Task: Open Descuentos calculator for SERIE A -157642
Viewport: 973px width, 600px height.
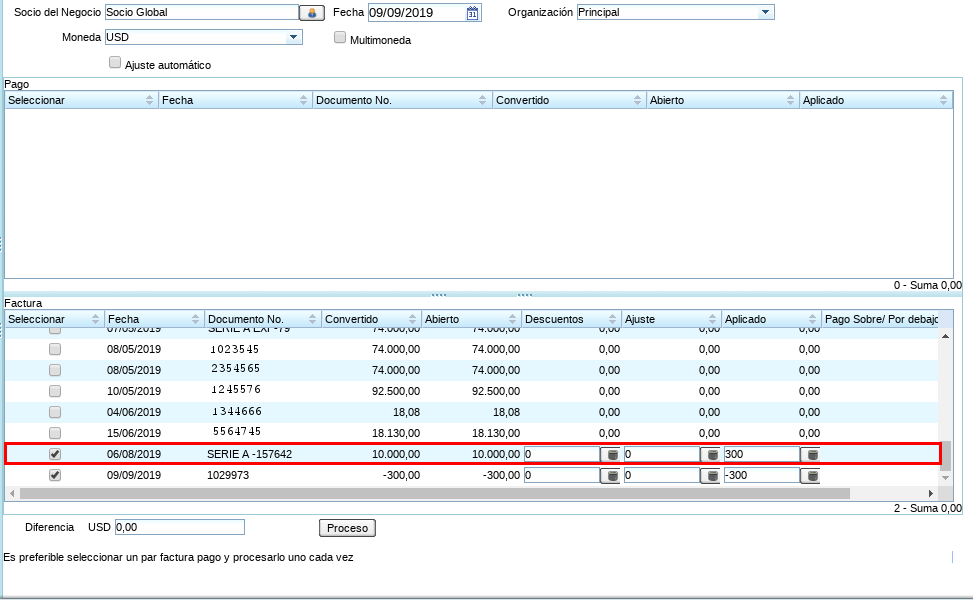Action: (x=610, y=455)
